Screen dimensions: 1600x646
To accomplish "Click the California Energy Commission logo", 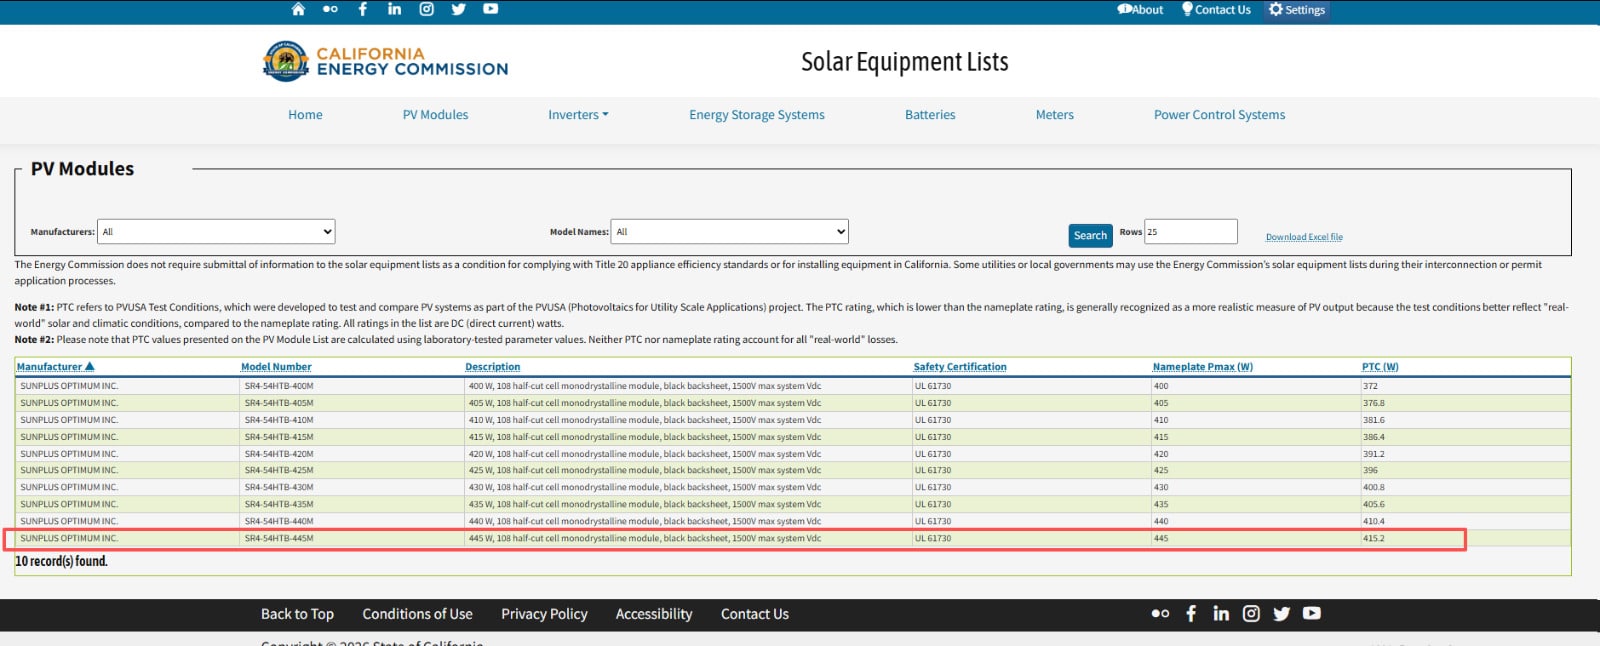I will [x=385, y=61].
